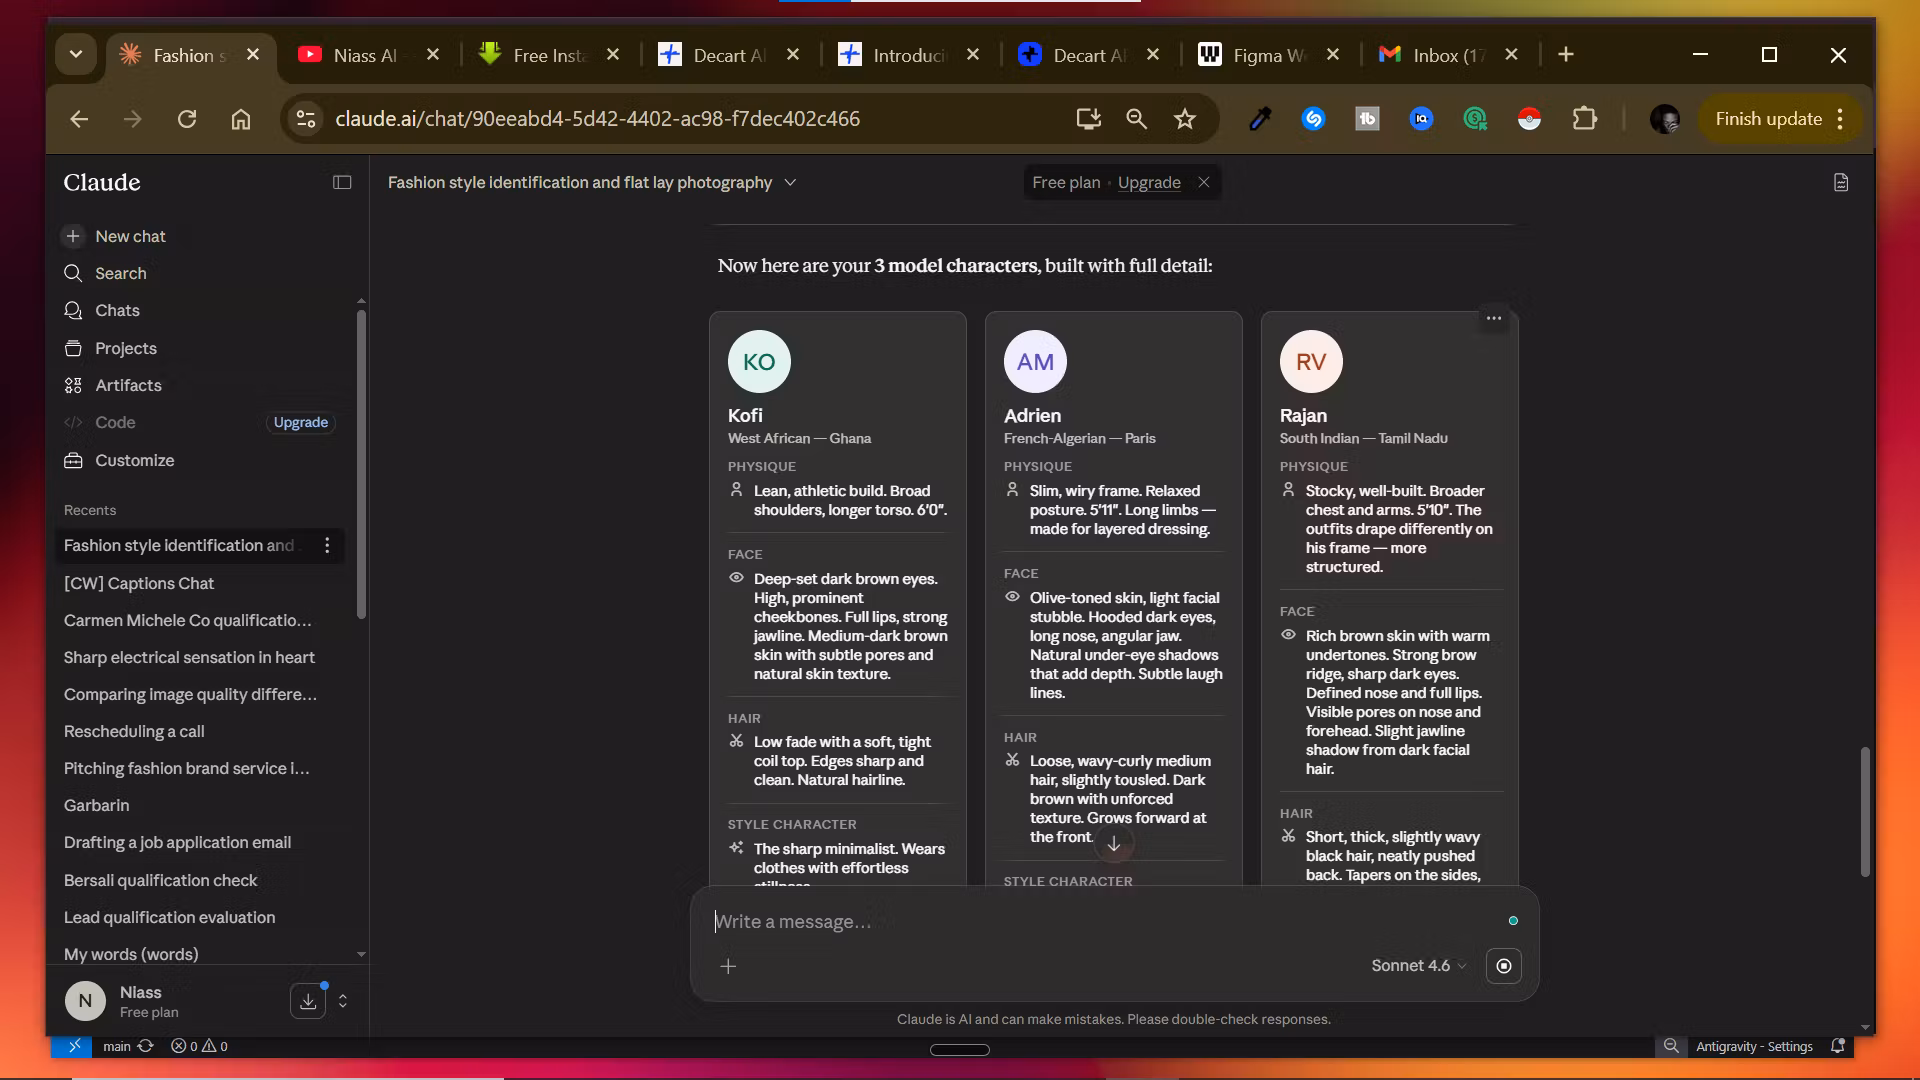Click Upgrade badge next to Code

[x=300, y=422]
